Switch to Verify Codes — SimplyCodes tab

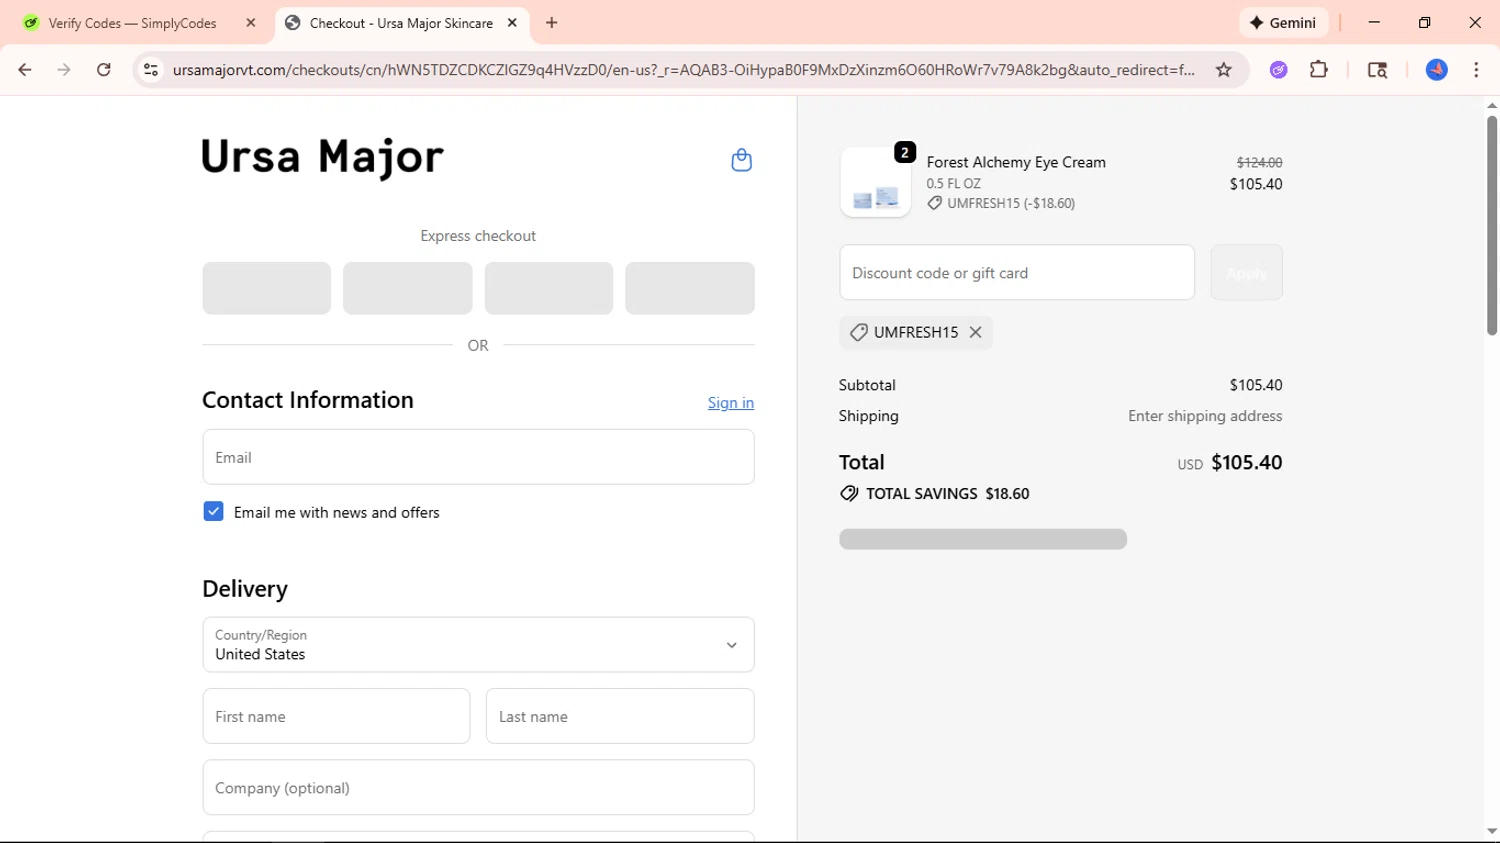(135, 23)
